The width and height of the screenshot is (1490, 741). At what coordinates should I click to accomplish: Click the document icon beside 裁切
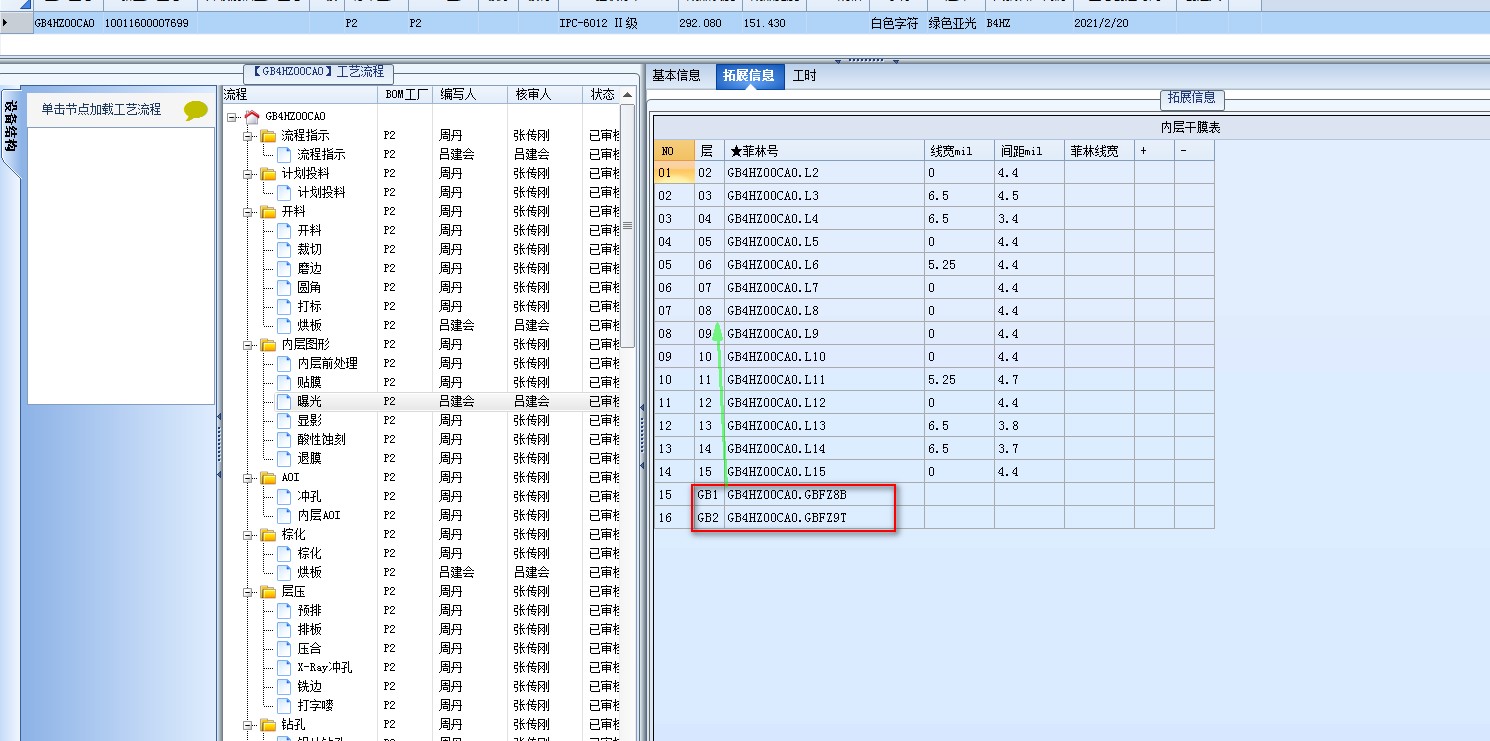click(284, 250)
